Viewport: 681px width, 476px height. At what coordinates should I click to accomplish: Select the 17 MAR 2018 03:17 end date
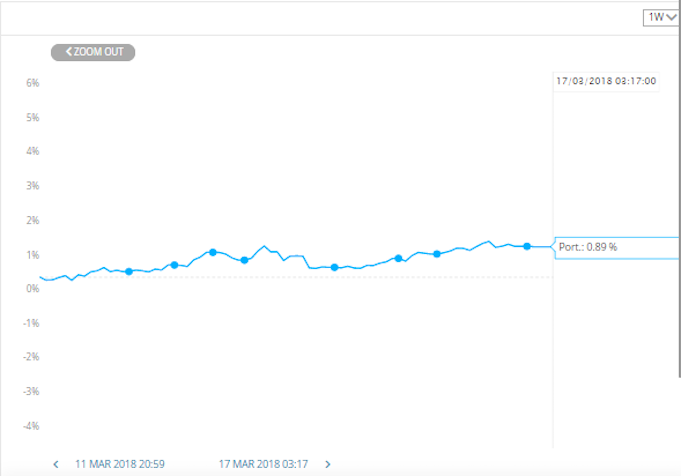coord(263,464)
